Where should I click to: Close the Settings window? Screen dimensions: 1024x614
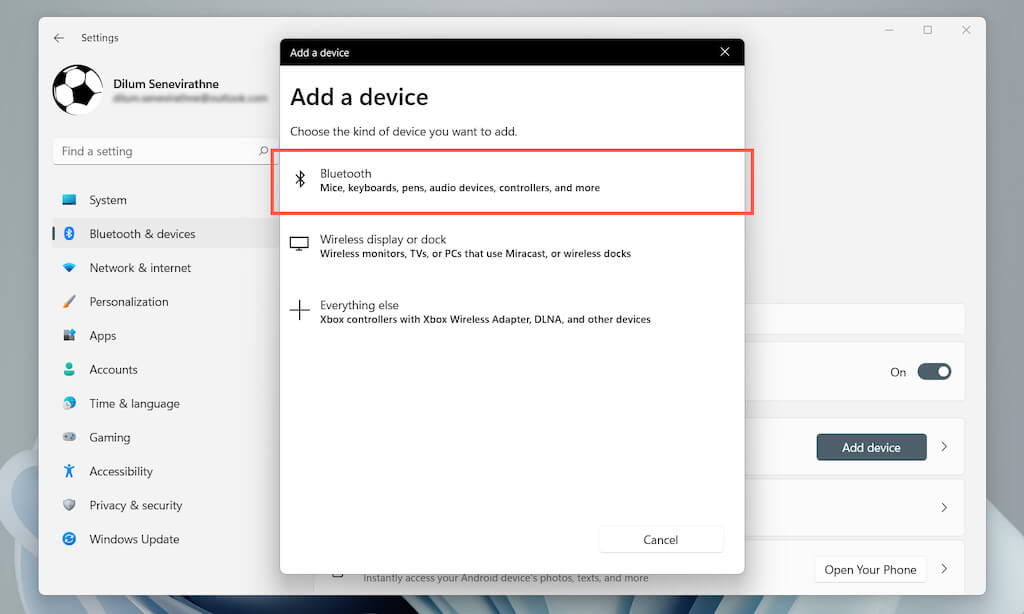coord(966,30)
